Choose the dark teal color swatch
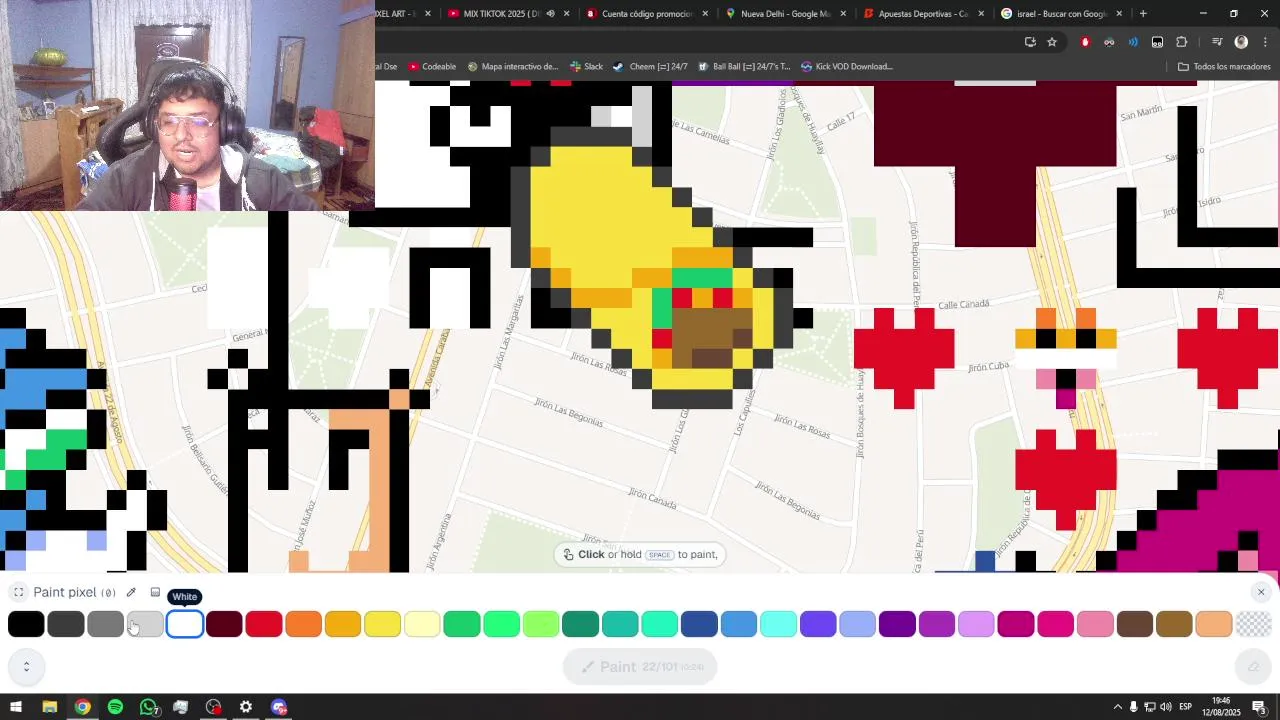The image size is (1280, 720). point(580,624)
